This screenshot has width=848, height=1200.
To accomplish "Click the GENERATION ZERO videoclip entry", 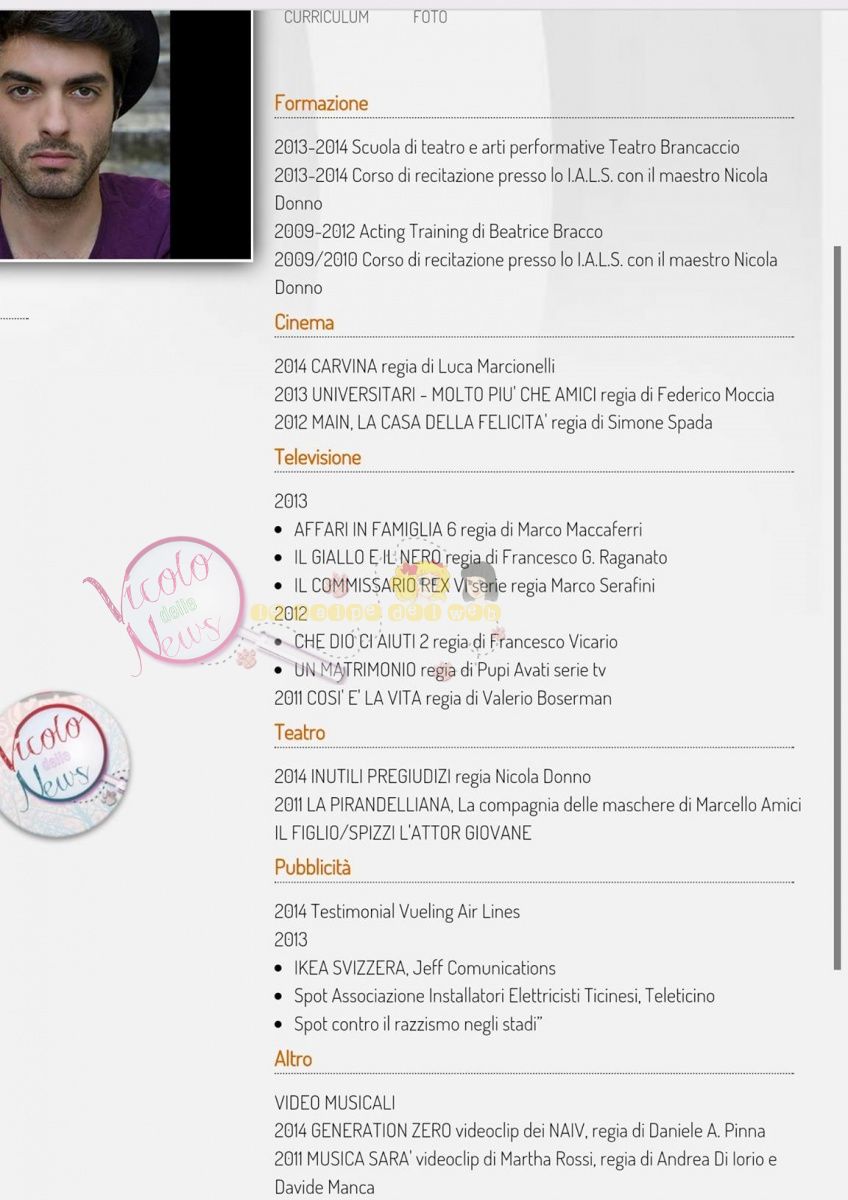I will point(520,1131).
